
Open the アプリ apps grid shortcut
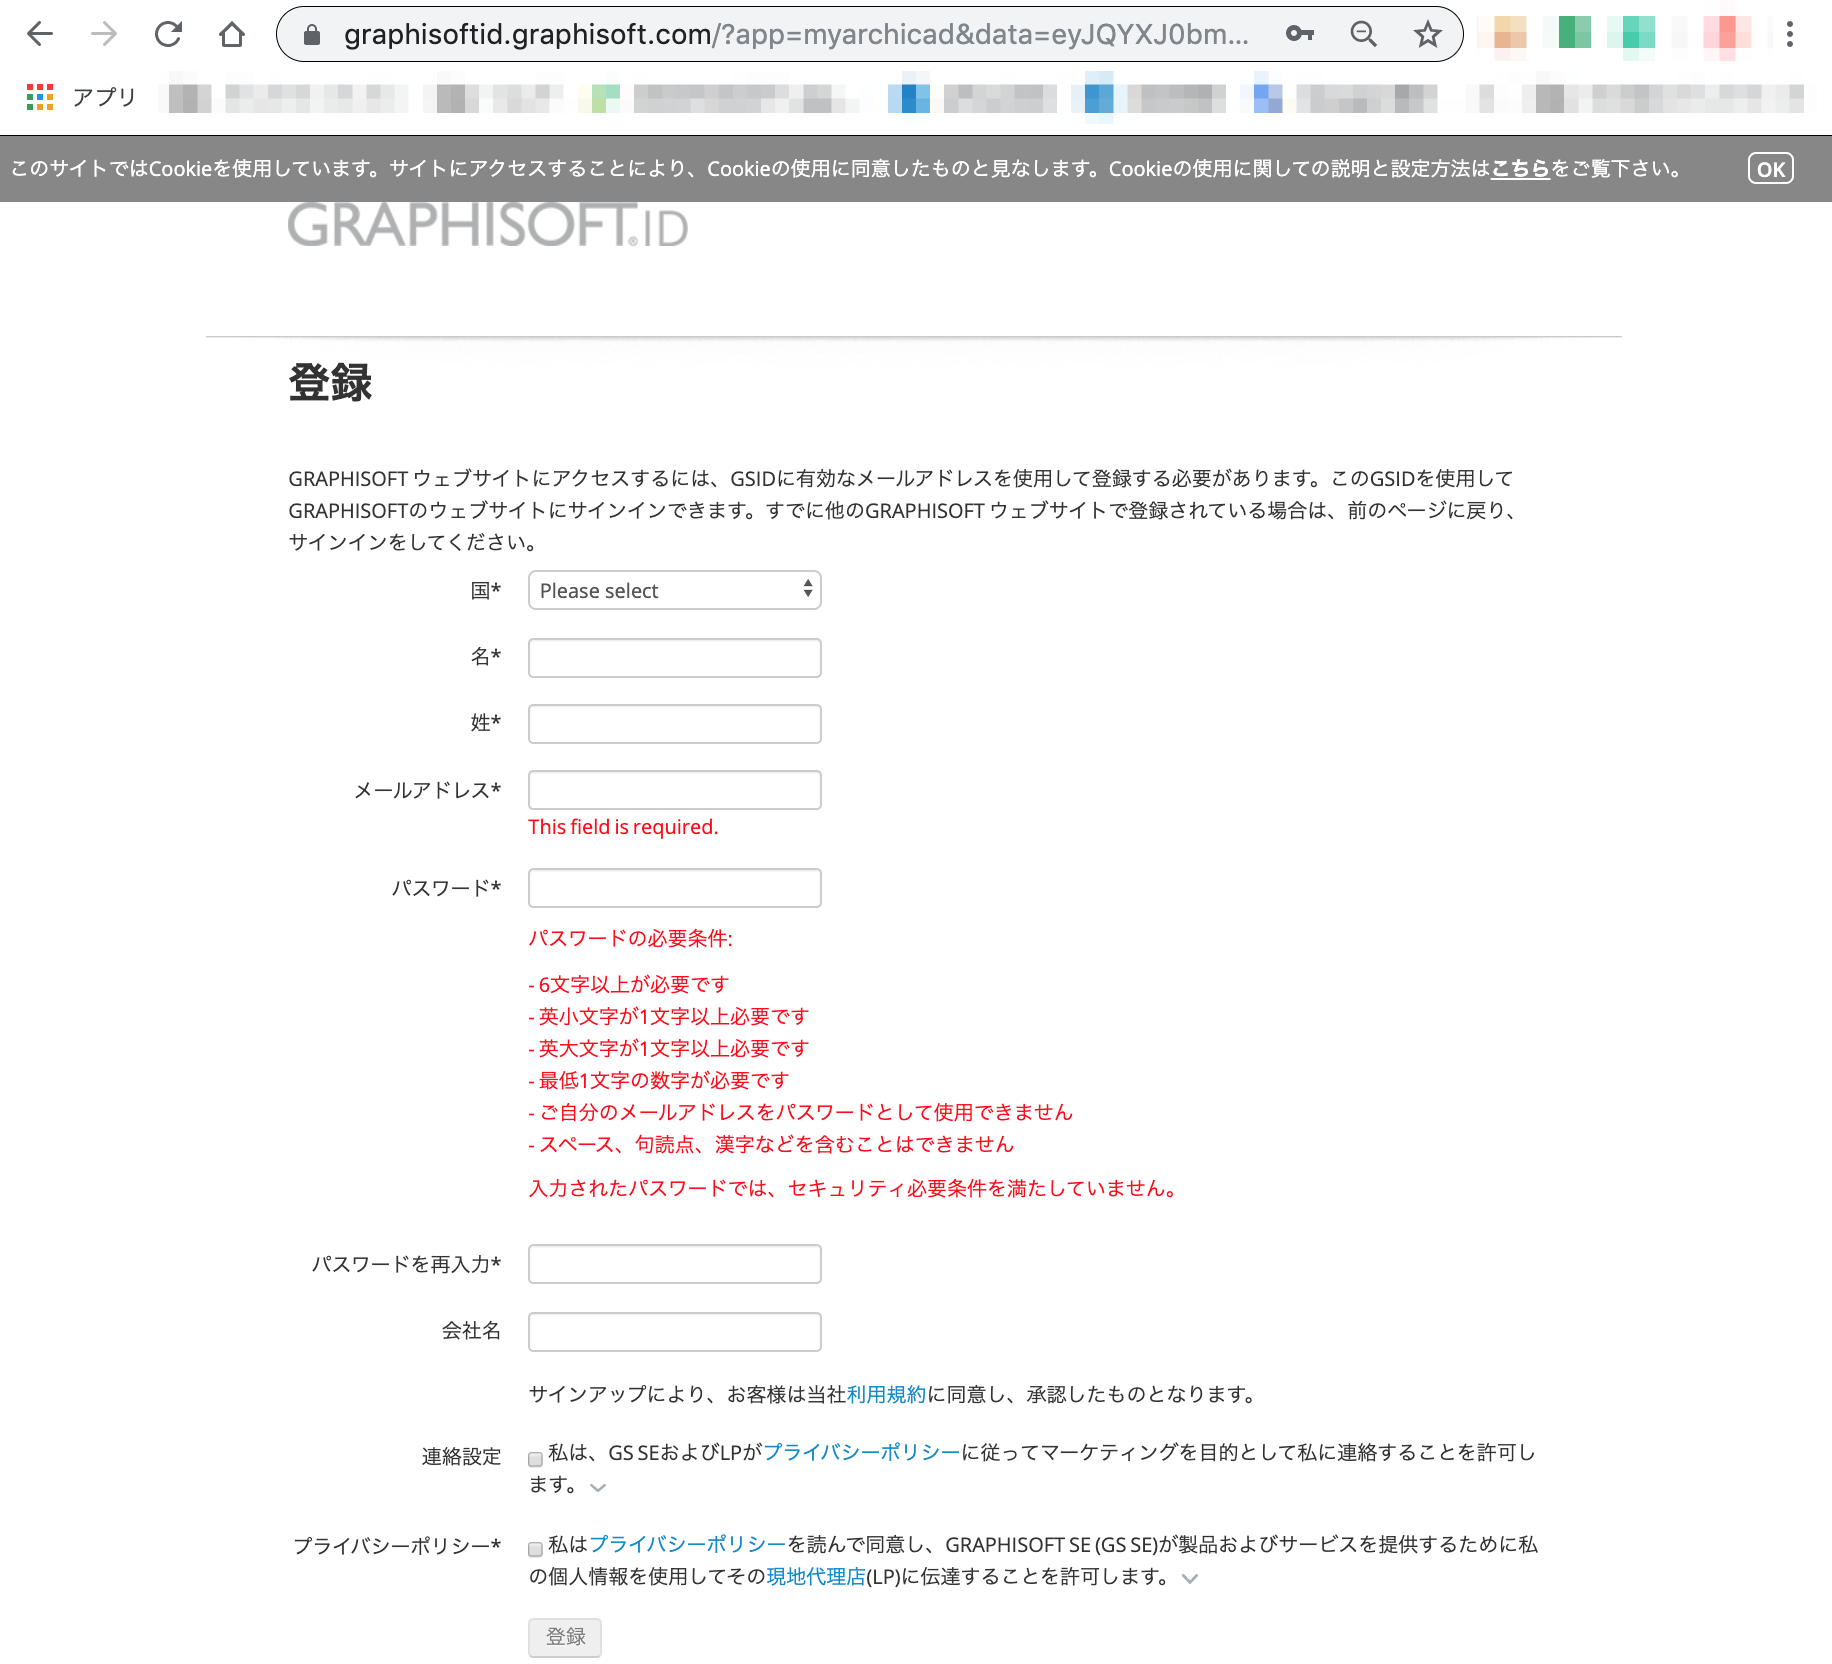tap(81, 97)
